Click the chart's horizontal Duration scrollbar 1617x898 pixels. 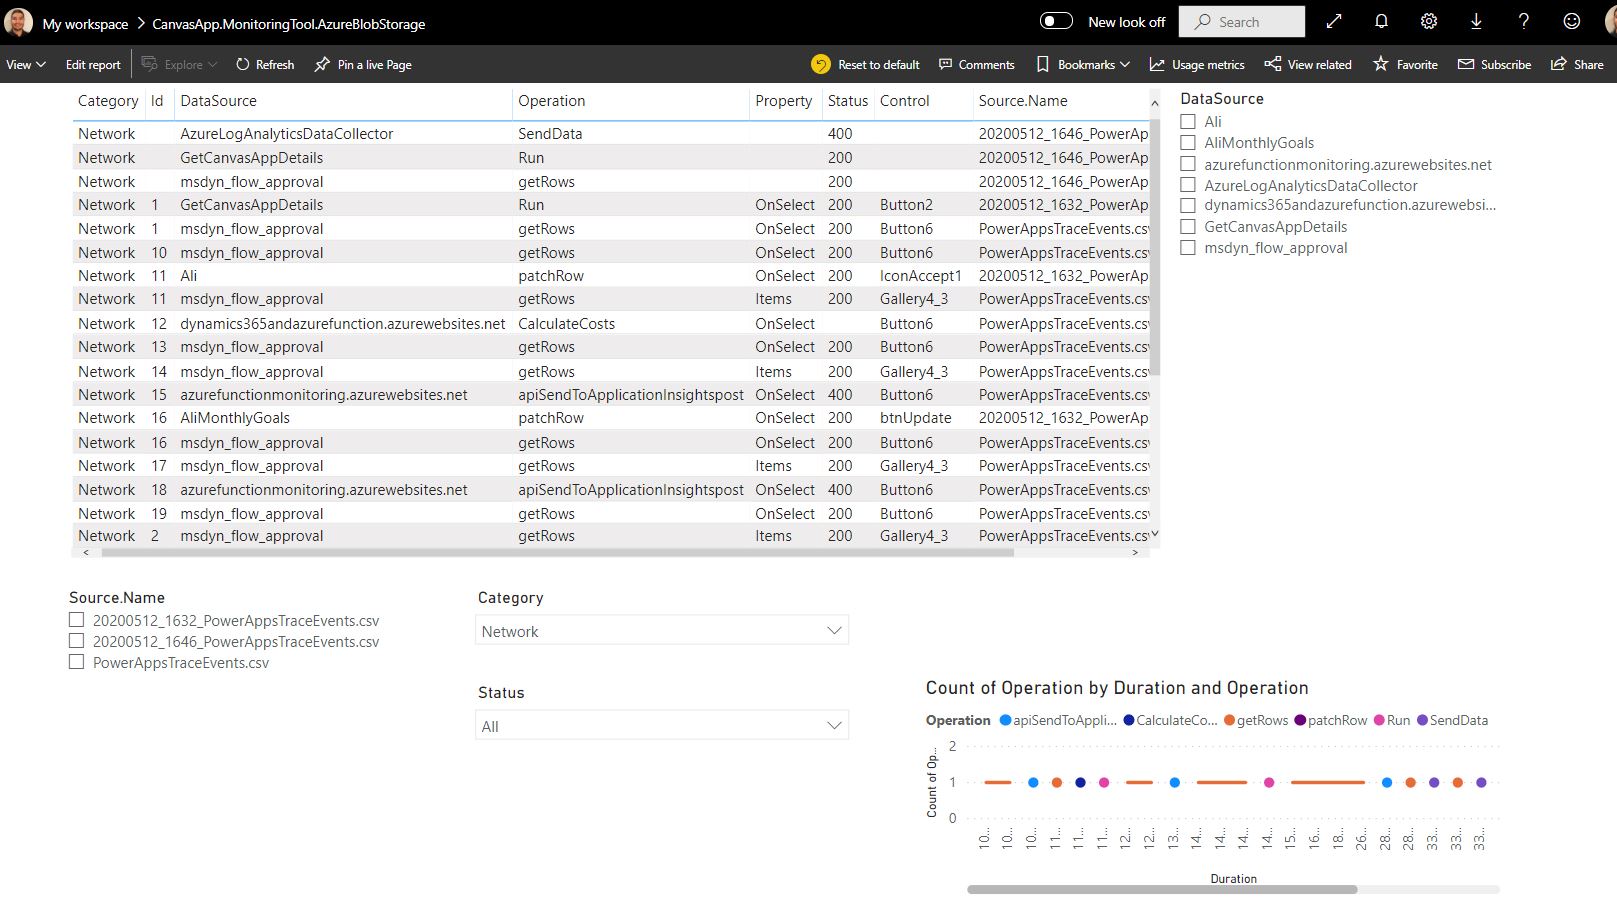click(1162, 889)
